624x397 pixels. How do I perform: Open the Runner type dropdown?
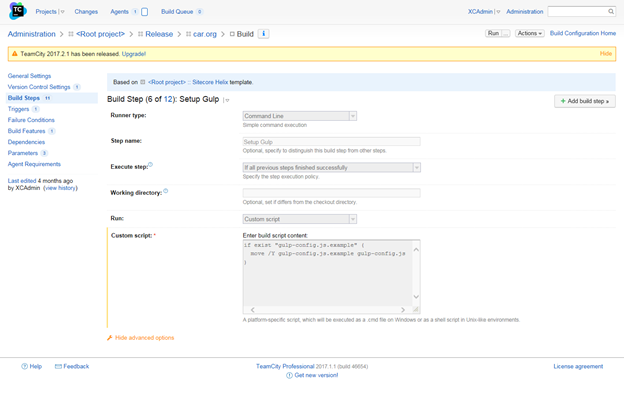point(300,116)
